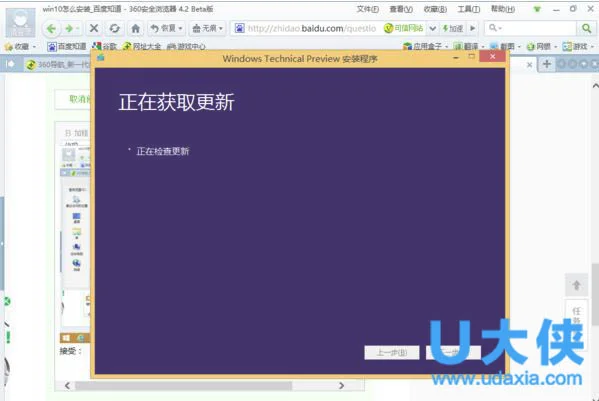Close the active browser tab
599x401 pixels.
pos(529,65)
